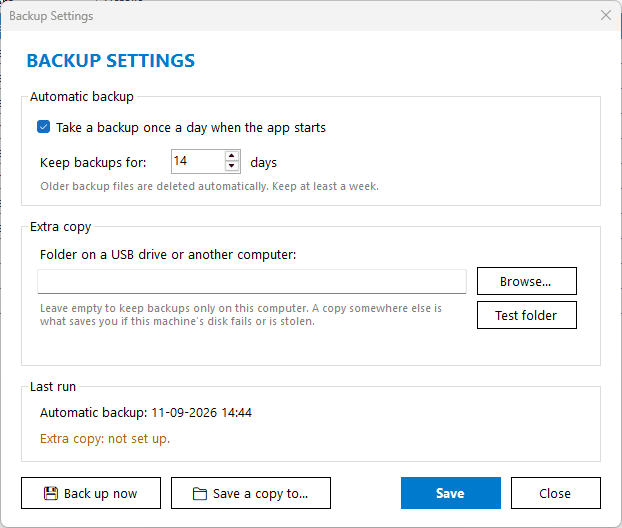Click the Close button
622x528 pixels.
tap(555, 493)
